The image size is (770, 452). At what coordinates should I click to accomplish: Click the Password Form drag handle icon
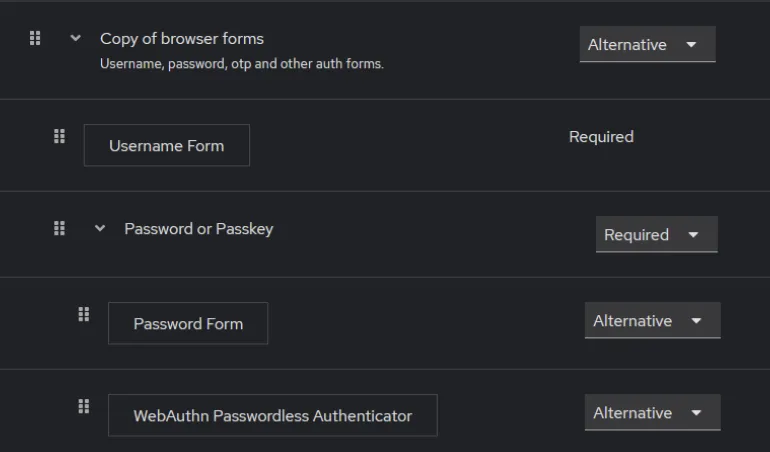coord(84,314)
